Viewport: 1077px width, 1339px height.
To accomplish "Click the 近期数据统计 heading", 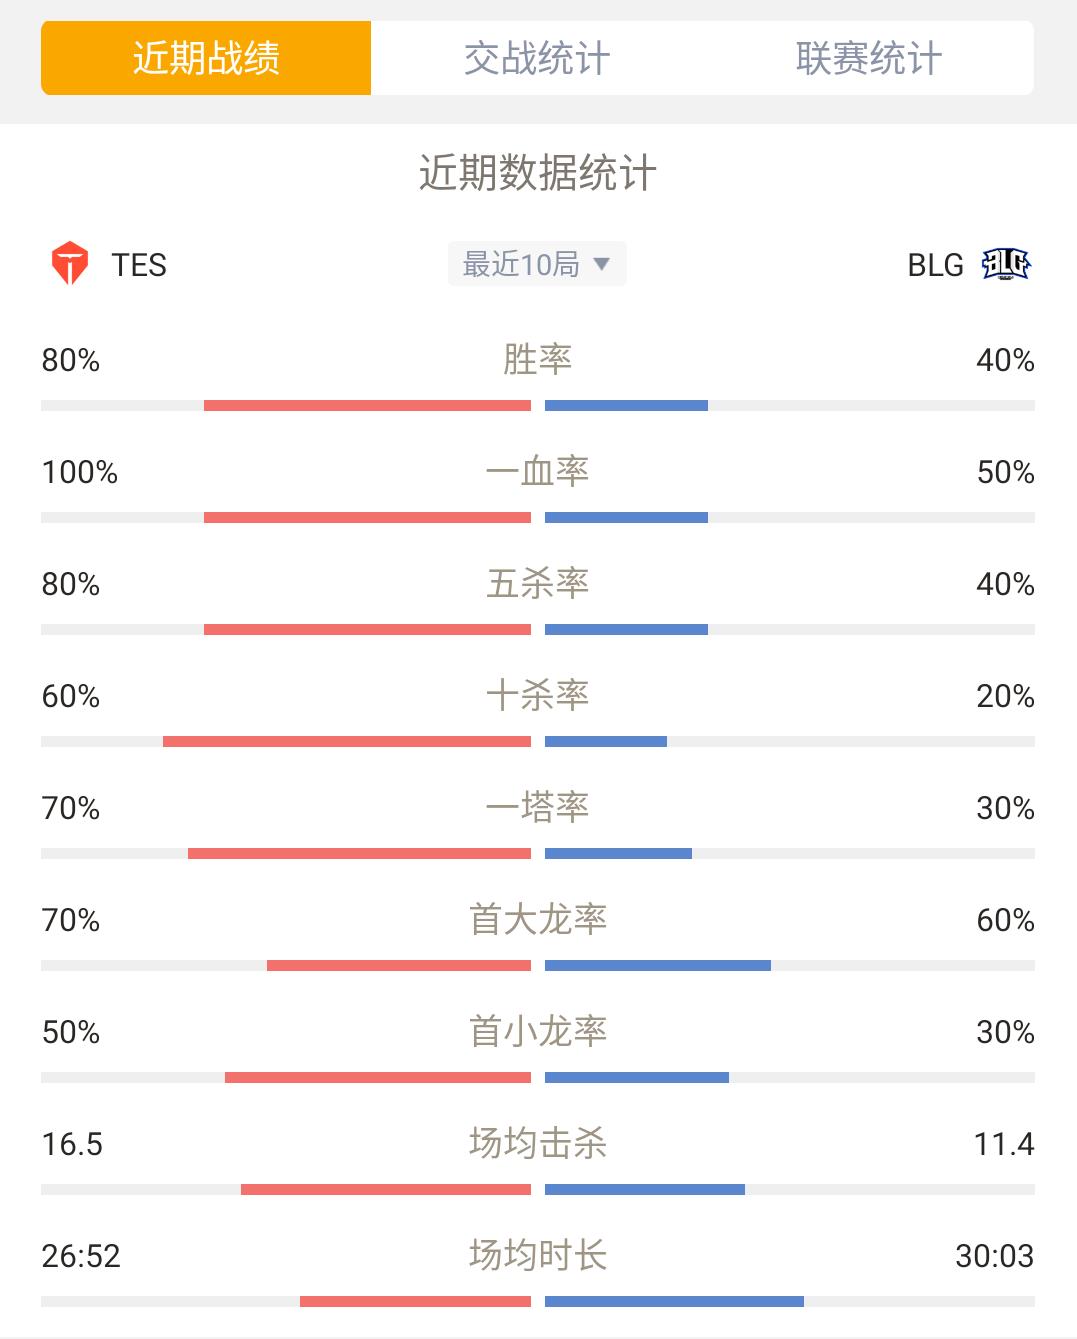I will click(x=537, y=173).
